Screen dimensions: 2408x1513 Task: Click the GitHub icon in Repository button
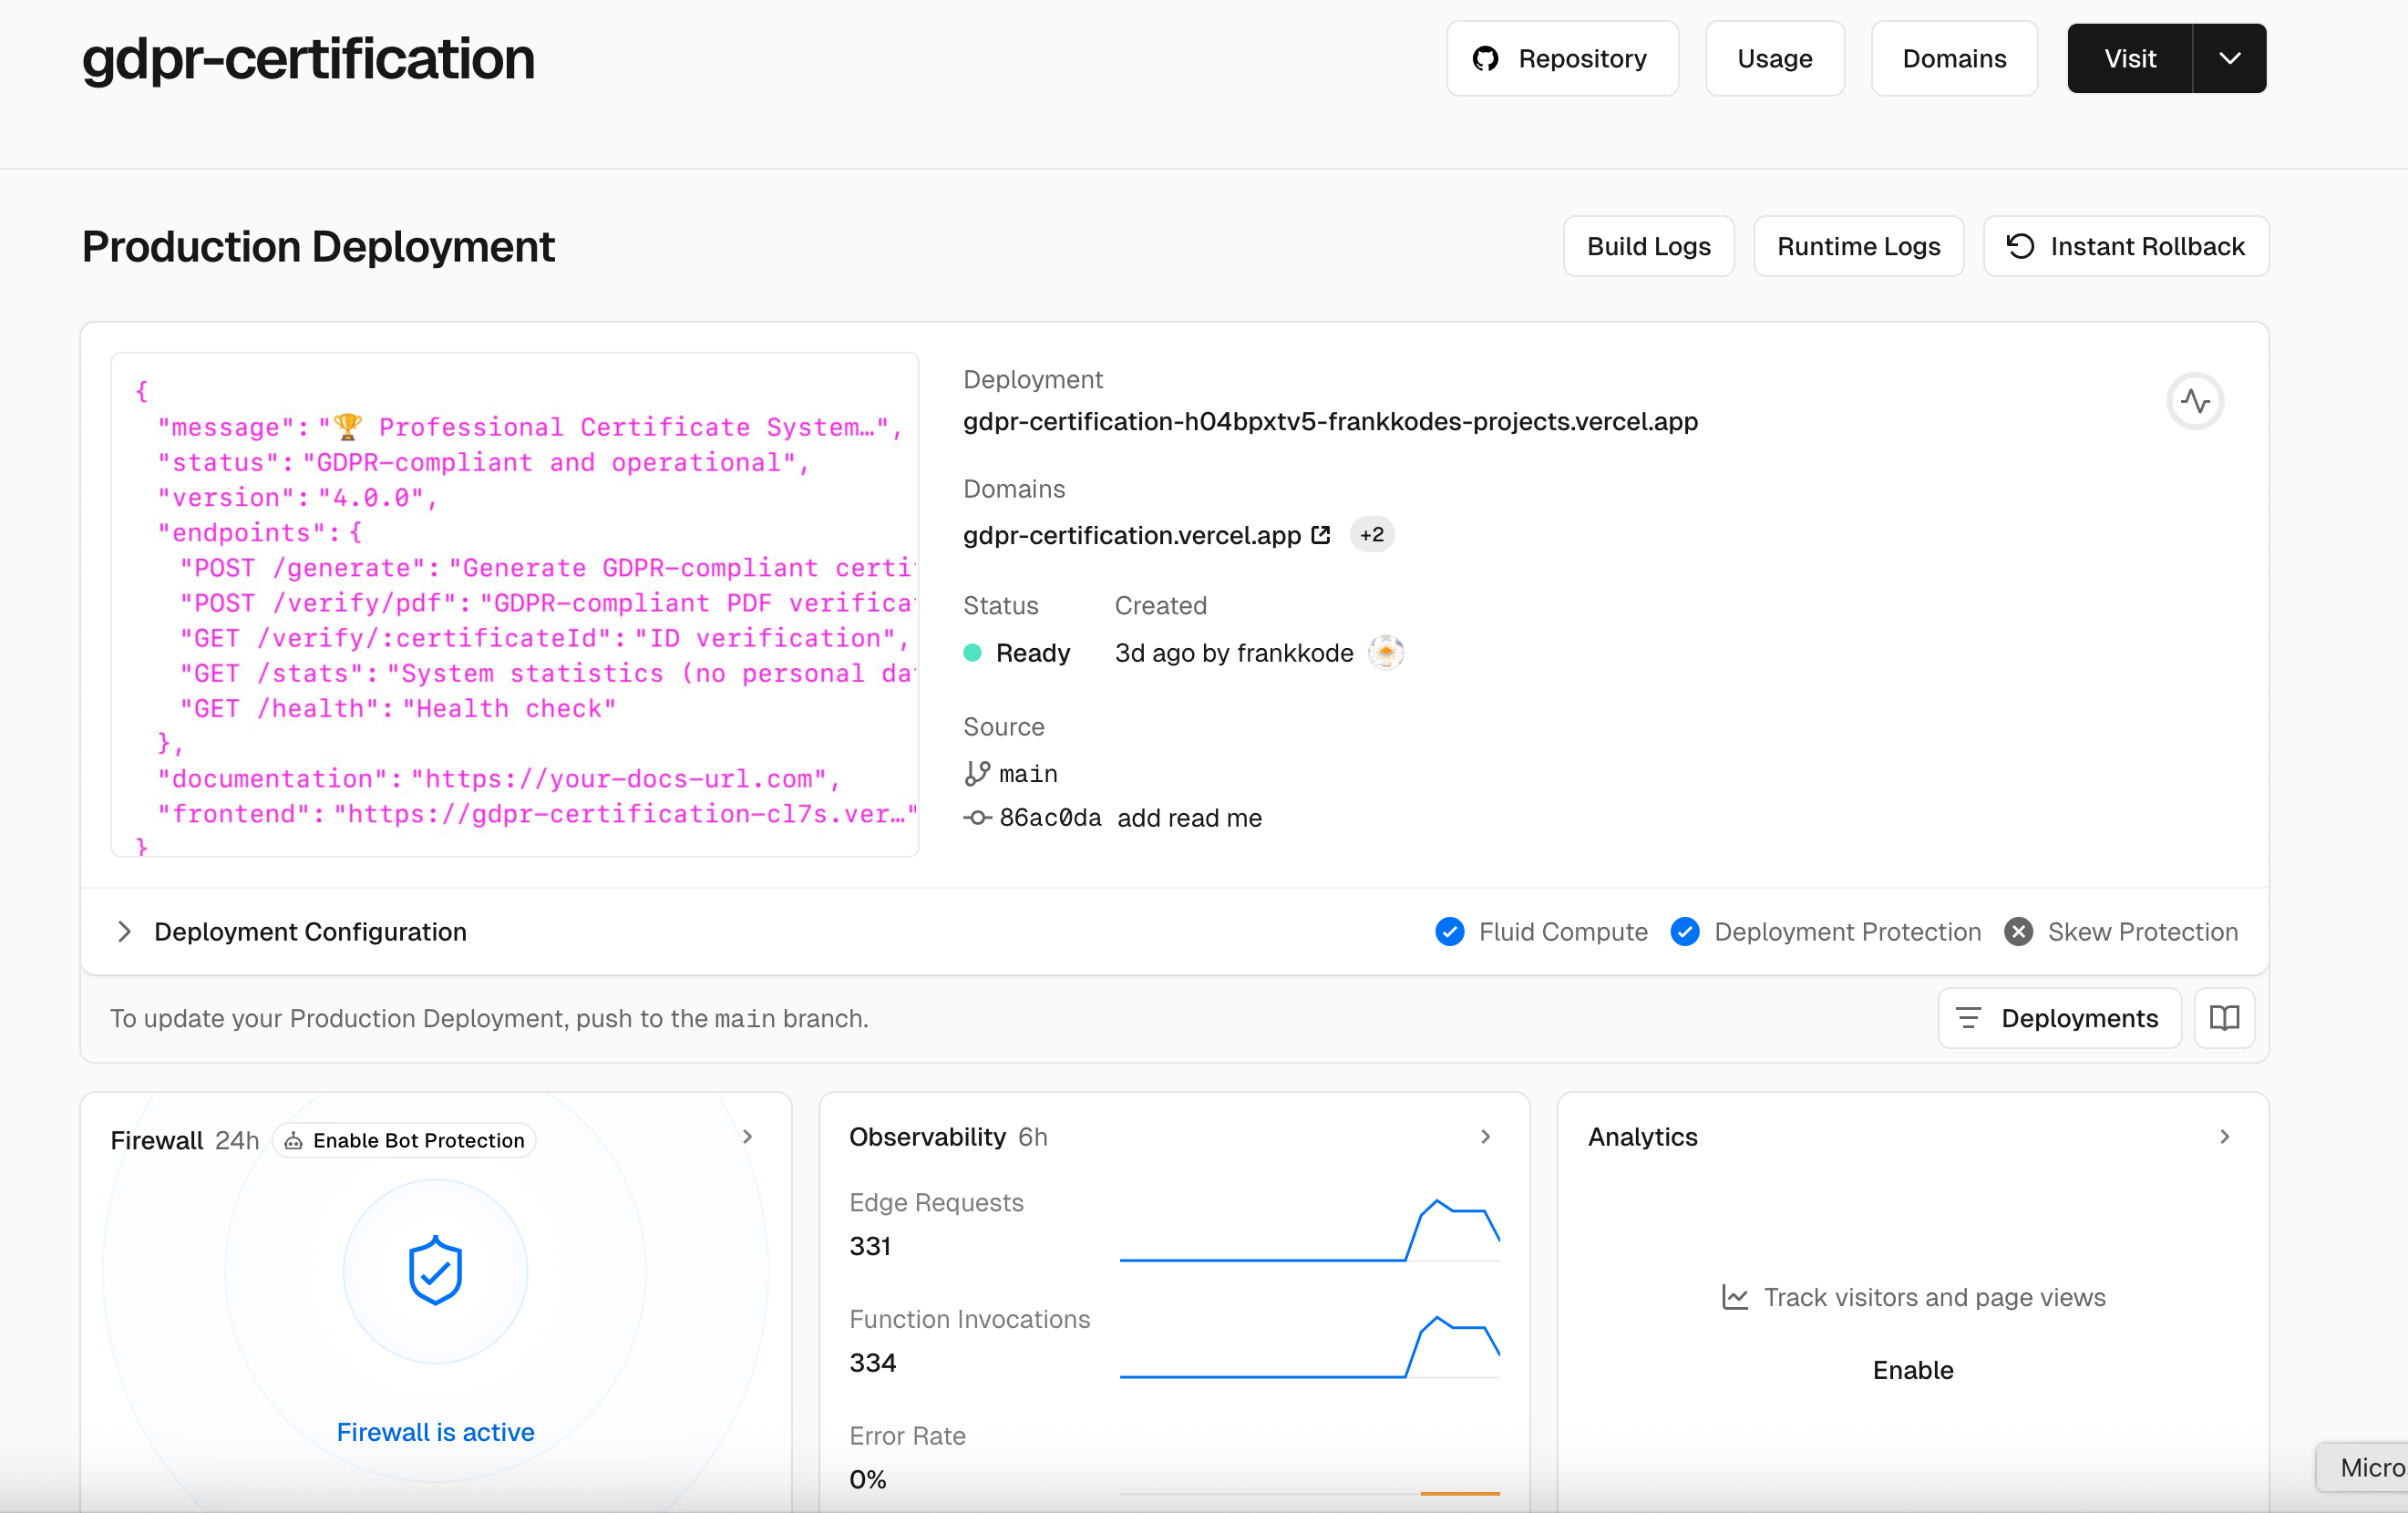click(1485, 58)
